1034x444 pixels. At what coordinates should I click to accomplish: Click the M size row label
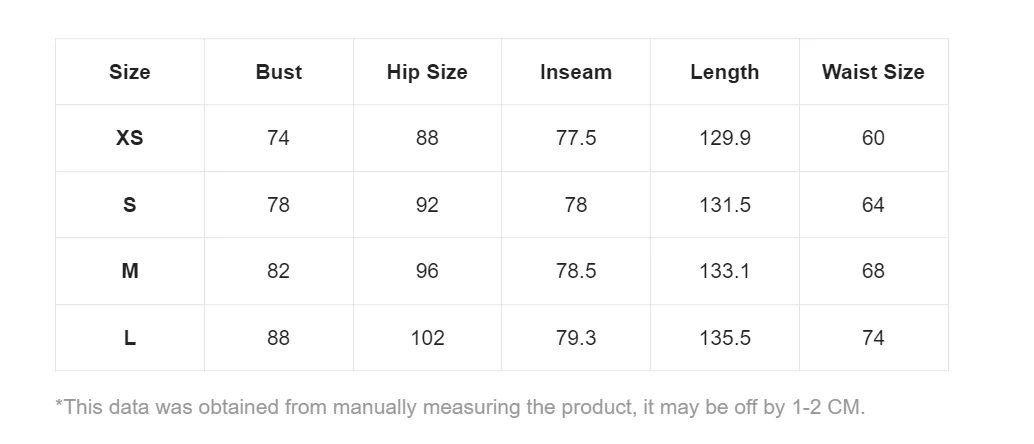129,271
